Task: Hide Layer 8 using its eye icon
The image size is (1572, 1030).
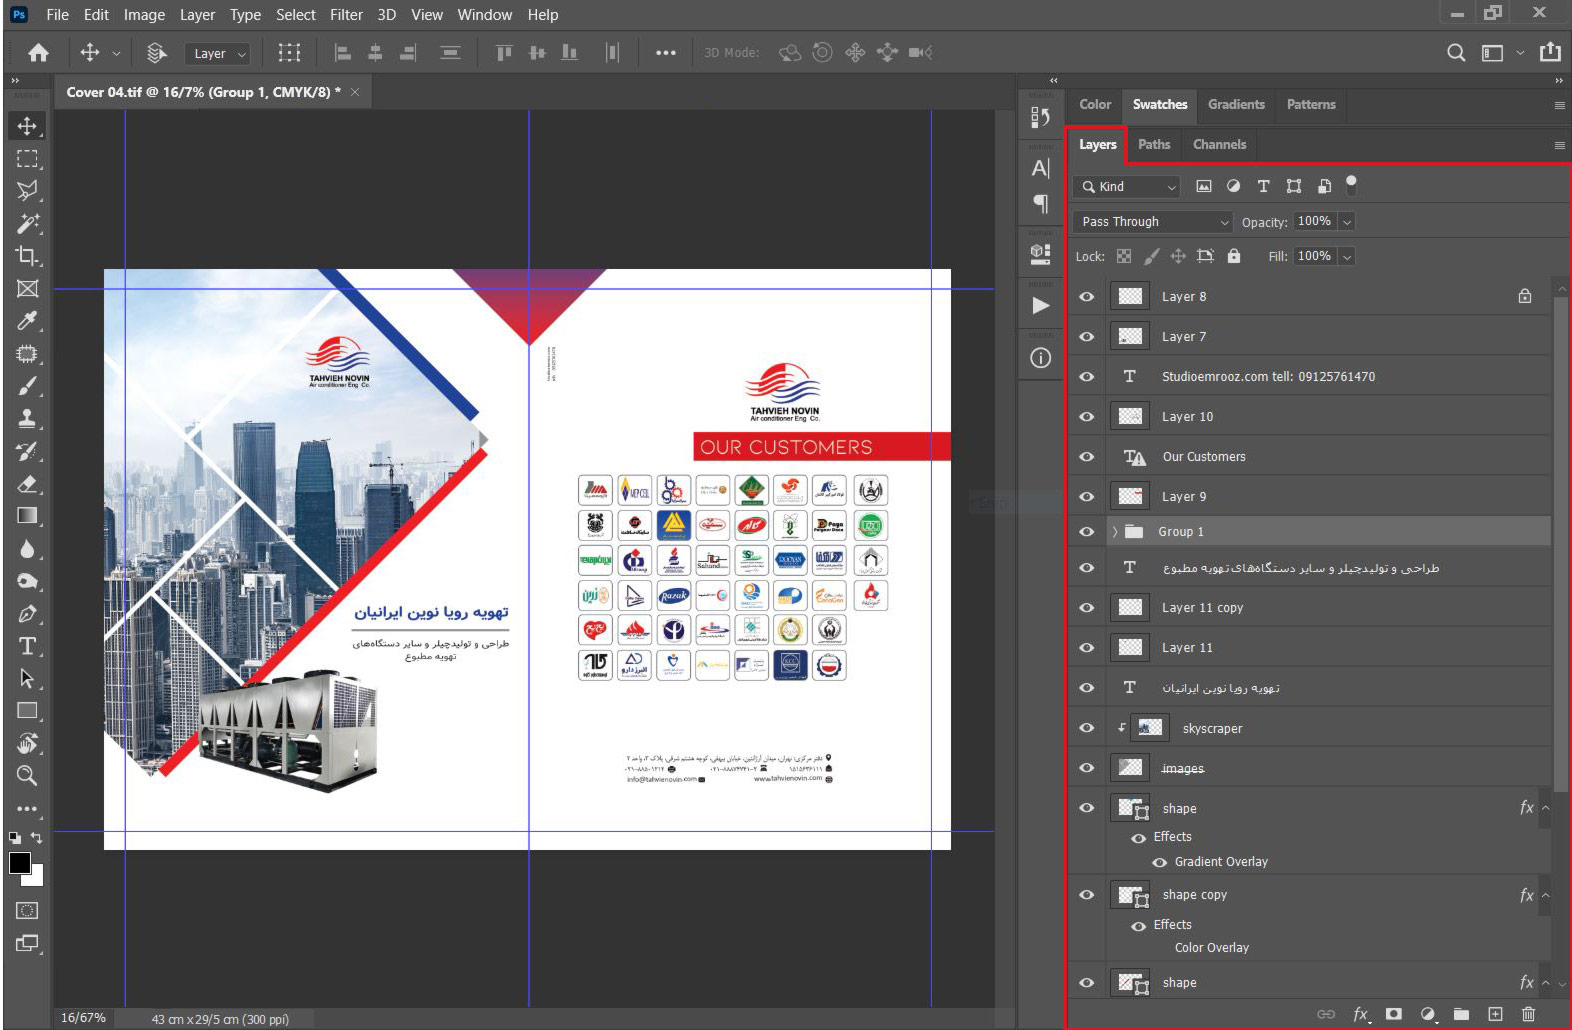Action: [1087, 297]
